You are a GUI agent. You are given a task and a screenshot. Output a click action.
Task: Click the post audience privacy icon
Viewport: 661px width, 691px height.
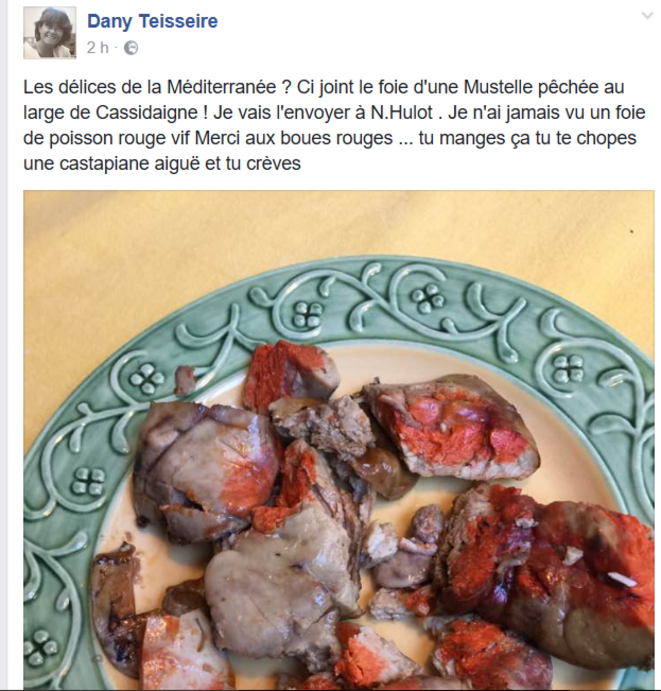(131, 48)
